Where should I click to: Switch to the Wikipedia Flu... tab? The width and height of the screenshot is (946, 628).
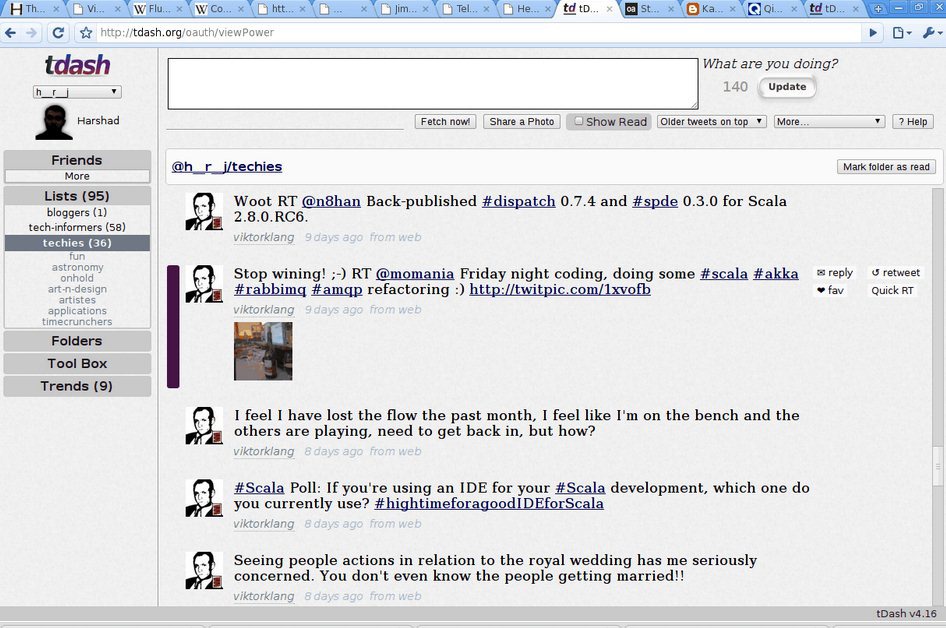pyautogui.click(x=157, y=9)
